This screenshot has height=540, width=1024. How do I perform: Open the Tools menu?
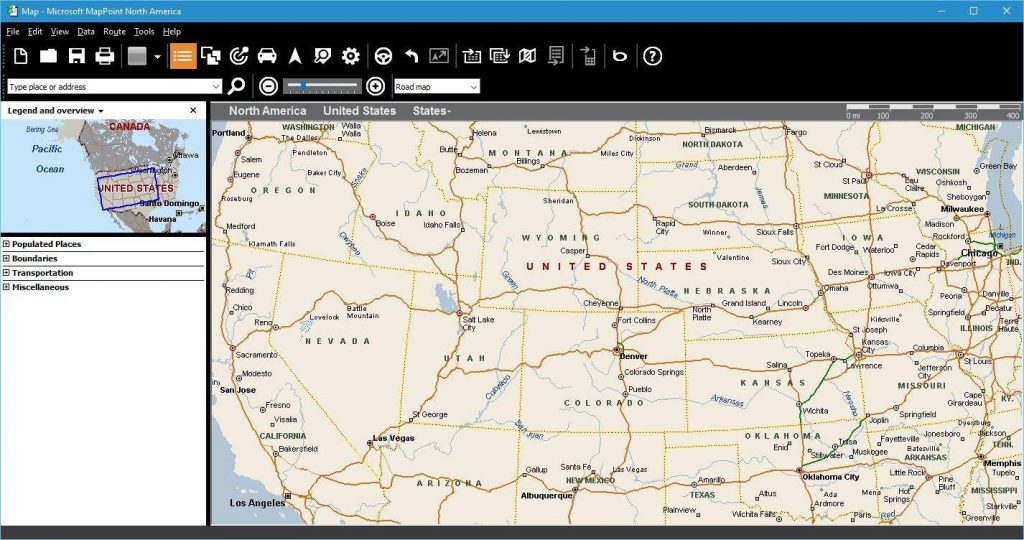tap(144, 31)
